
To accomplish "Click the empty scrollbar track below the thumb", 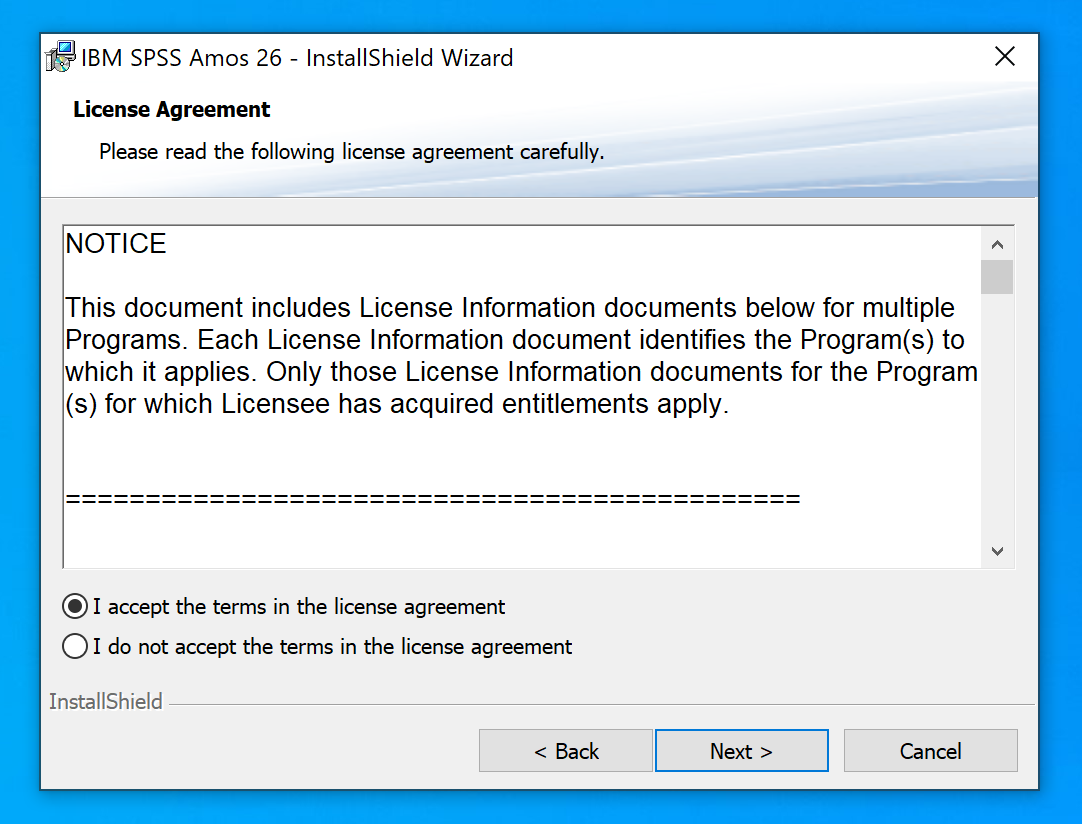I will [997, 420].
